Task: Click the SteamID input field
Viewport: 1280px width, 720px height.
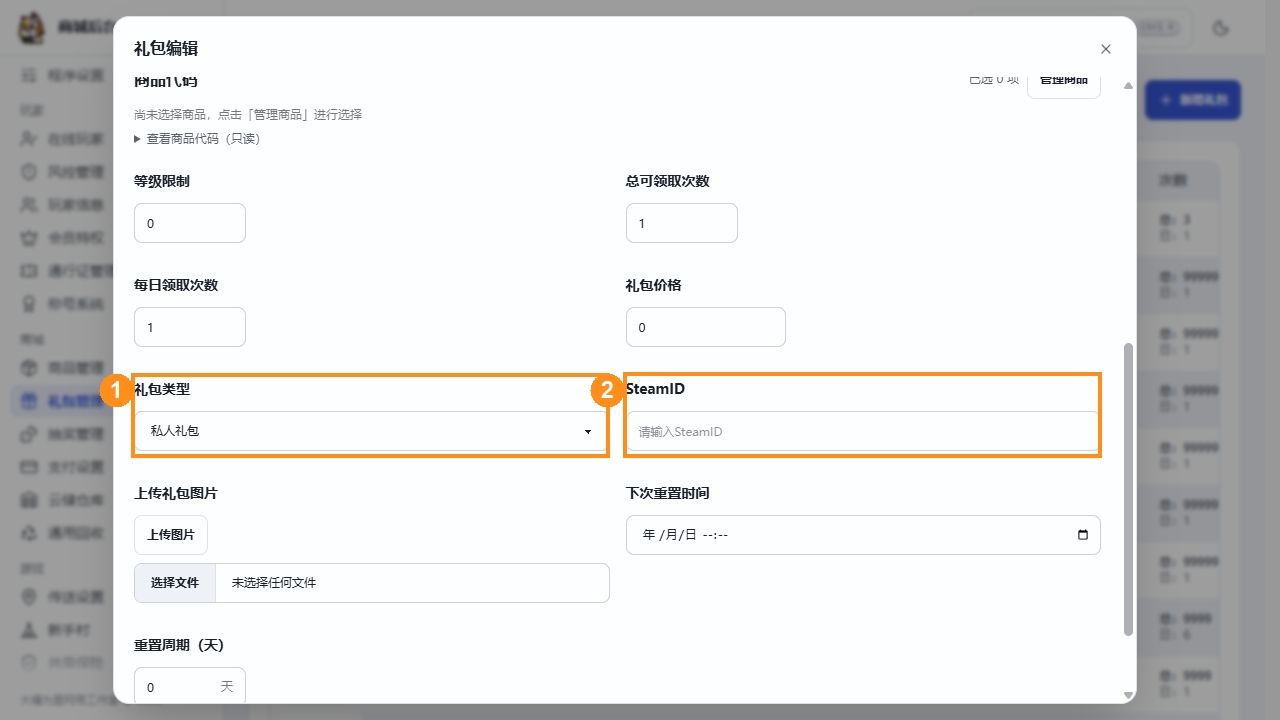Action: [x=863, y=432]
